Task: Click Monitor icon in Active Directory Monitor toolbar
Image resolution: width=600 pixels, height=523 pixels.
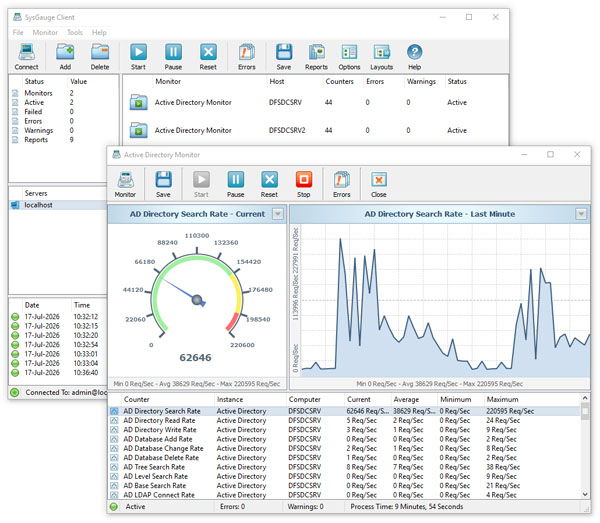Action: 125,180
